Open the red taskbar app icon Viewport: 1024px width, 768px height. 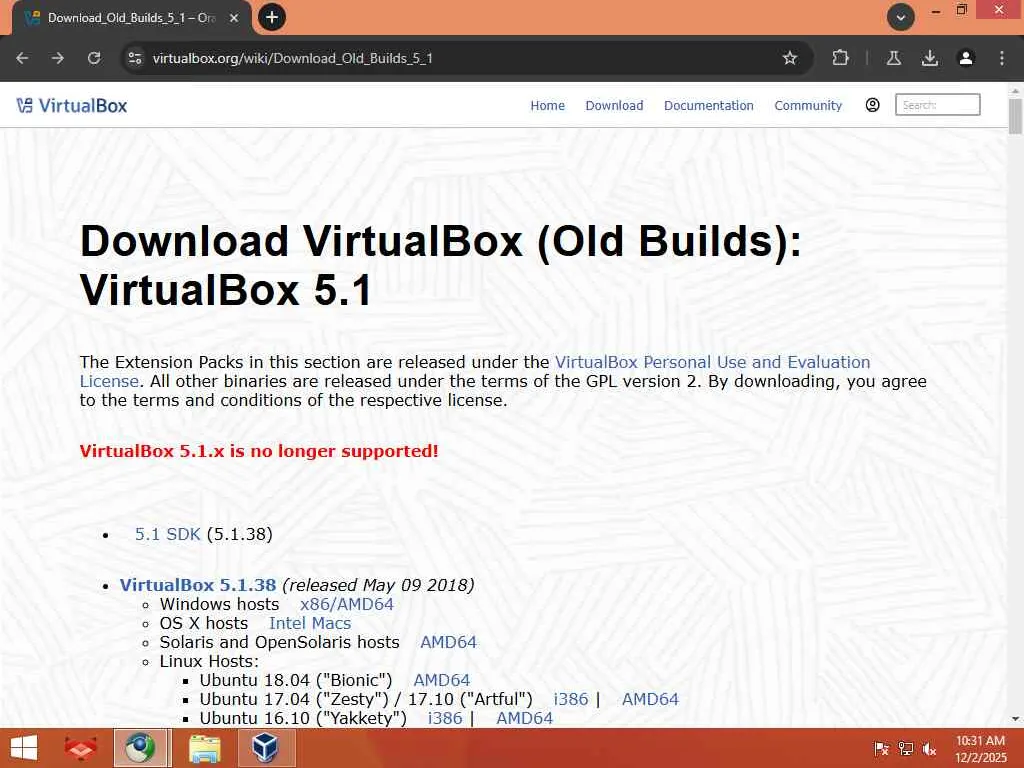(x=80, y=748)
